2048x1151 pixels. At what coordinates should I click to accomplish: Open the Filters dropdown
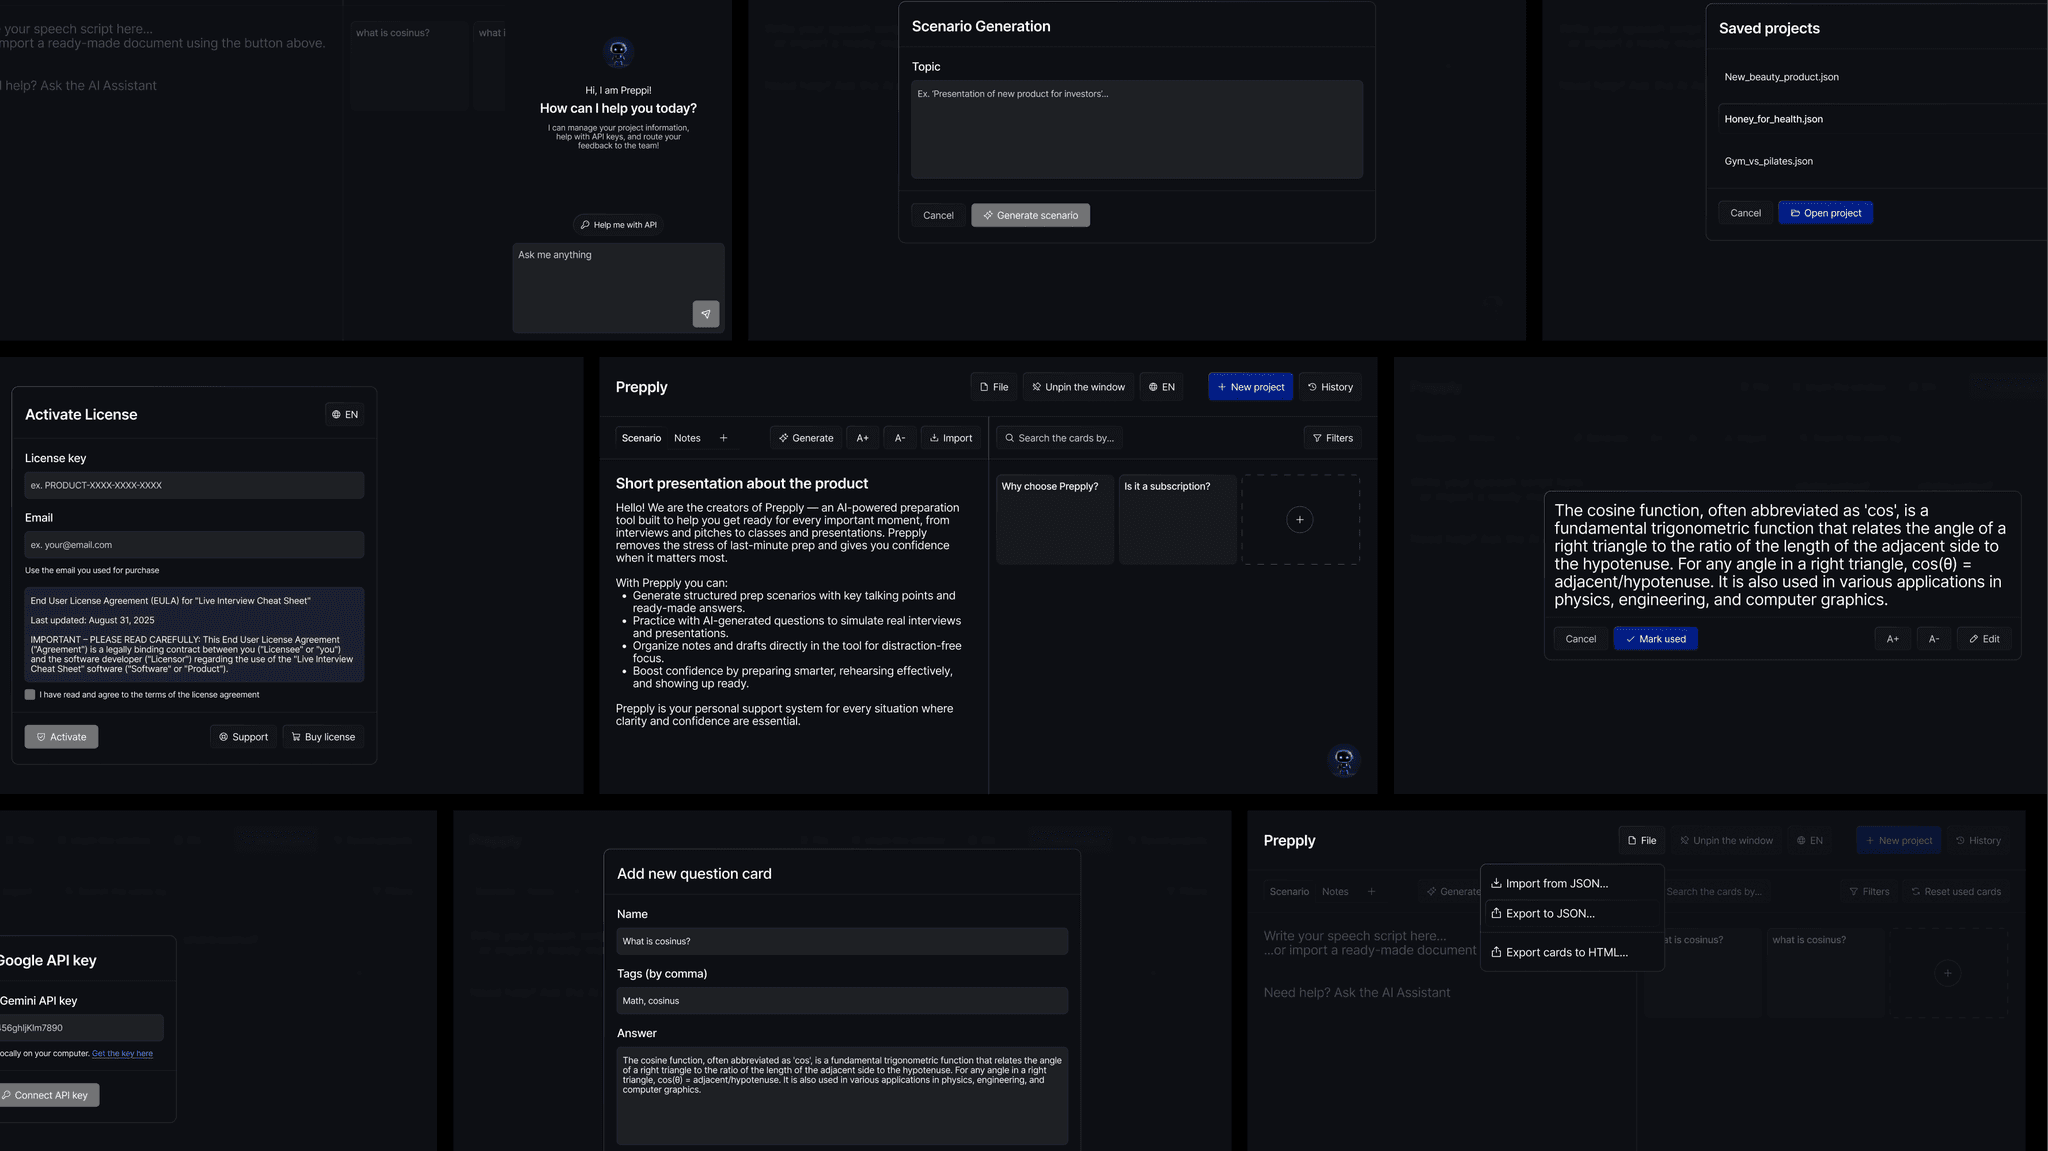[x=1332, y=438]
